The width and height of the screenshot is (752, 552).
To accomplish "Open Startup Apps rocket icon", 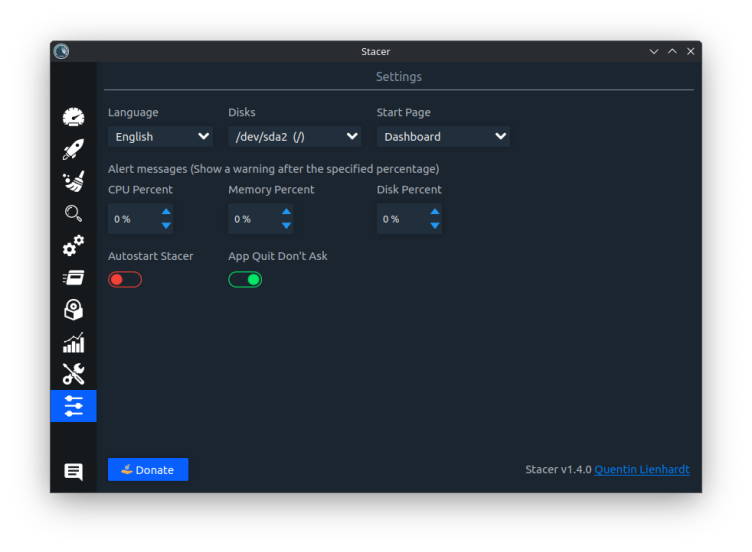I will (73, 150).
